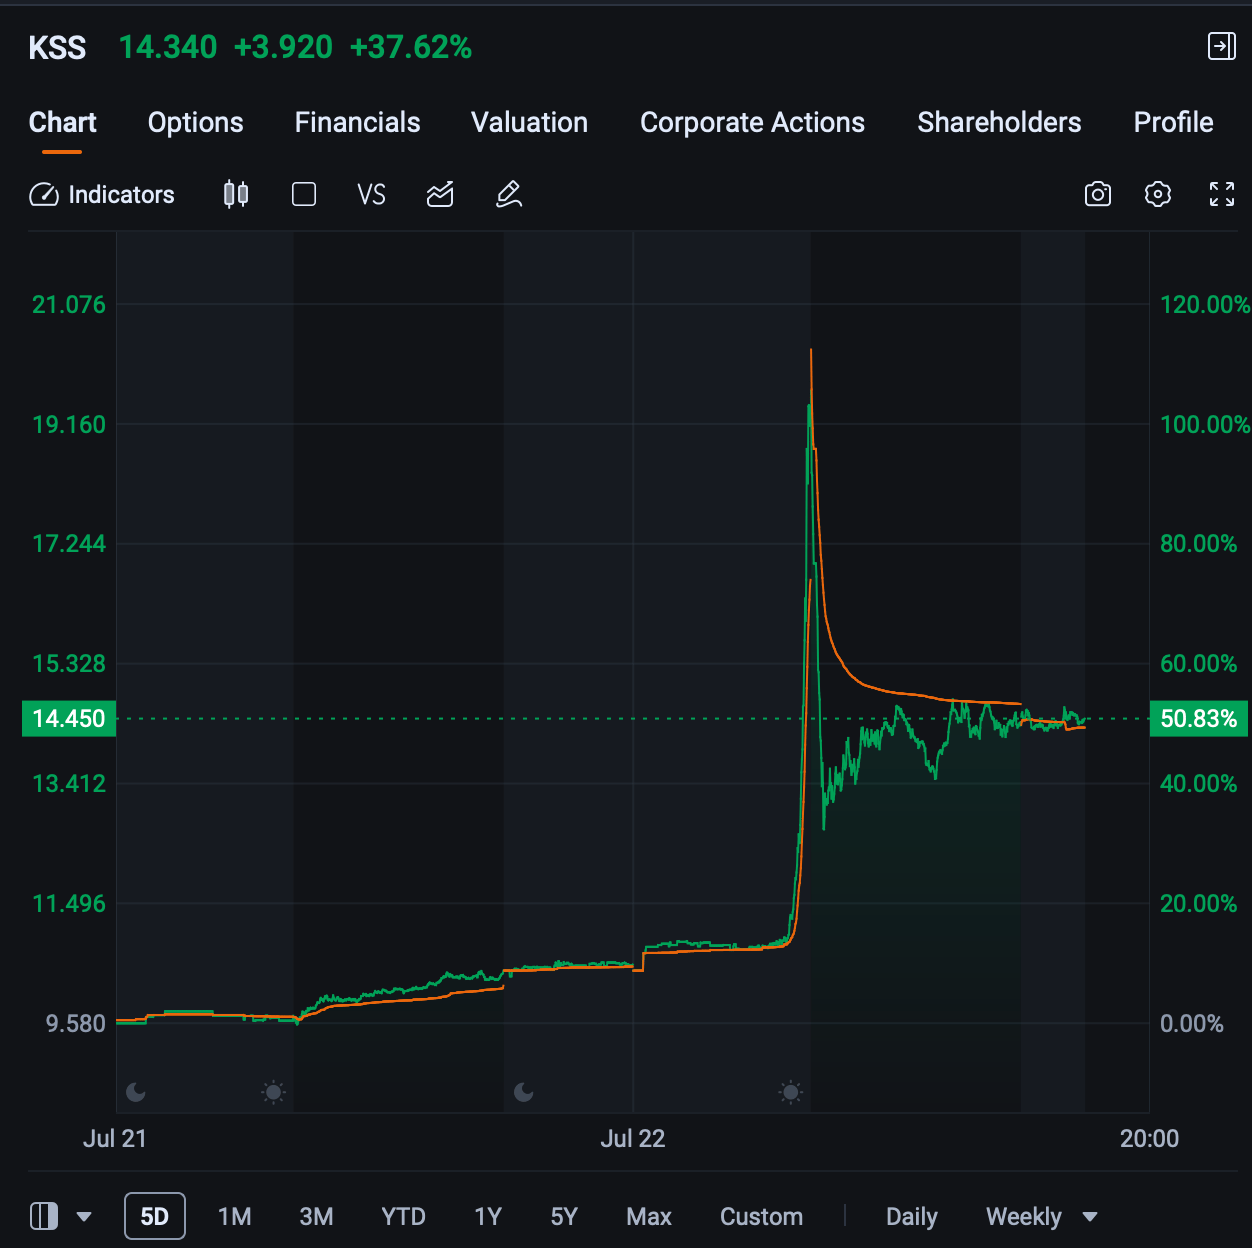Screen dimensions: 1252x1248
Task: Click the square shape tool icon
Action: pos(304,194)
